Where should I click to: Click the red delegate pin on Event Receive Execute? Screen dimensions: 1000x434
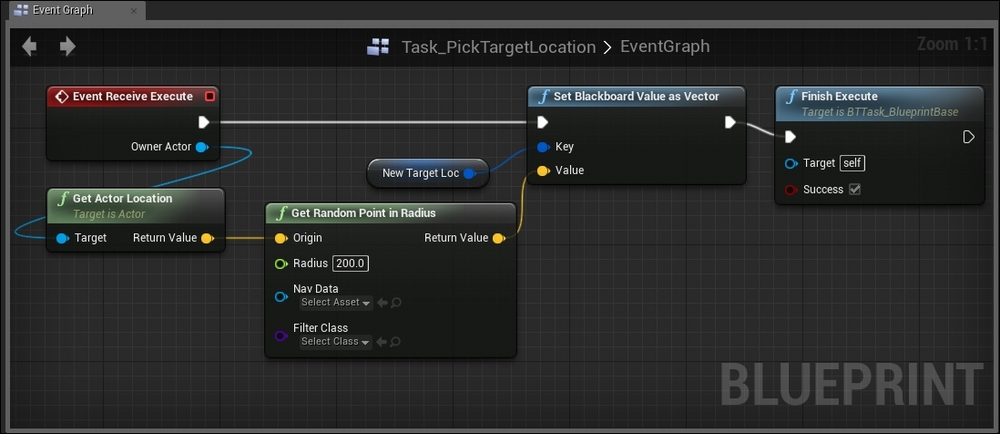pos(209,97)
